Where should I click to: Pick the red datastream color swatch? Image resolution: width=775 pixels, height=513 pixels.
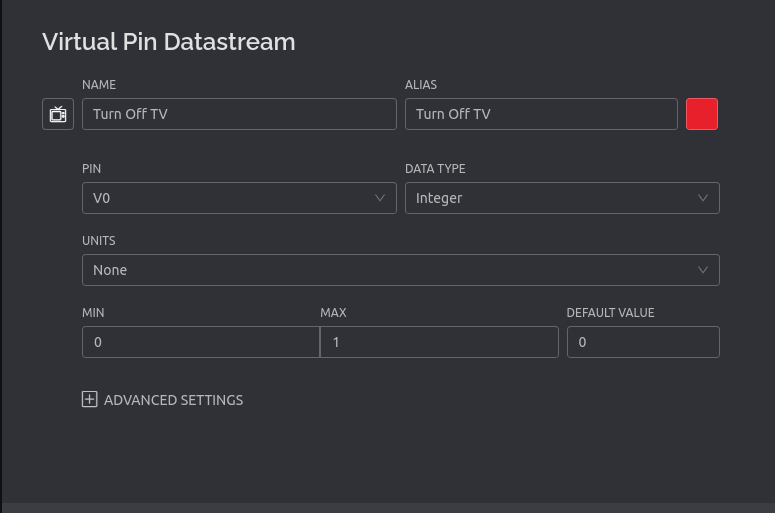pyautogui.click(x=702, y=114)
